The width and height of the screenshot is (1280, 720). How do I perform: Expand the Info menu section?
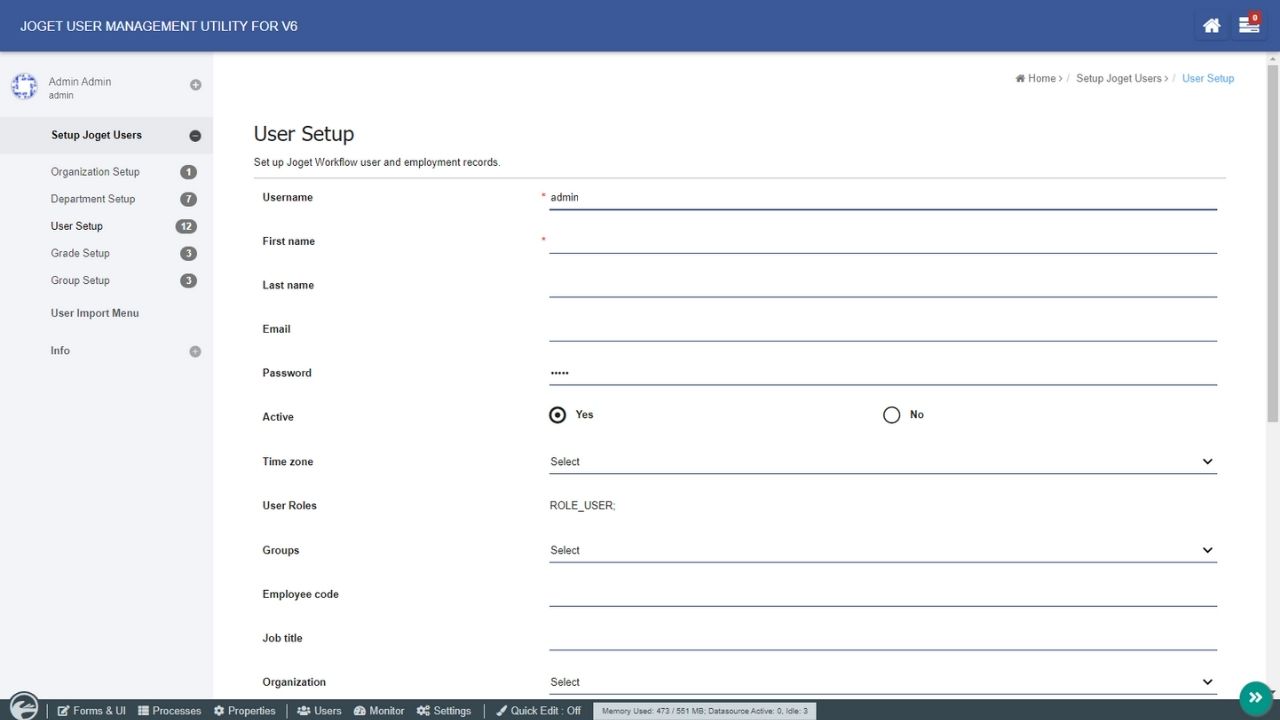click(x=195, y=352)
